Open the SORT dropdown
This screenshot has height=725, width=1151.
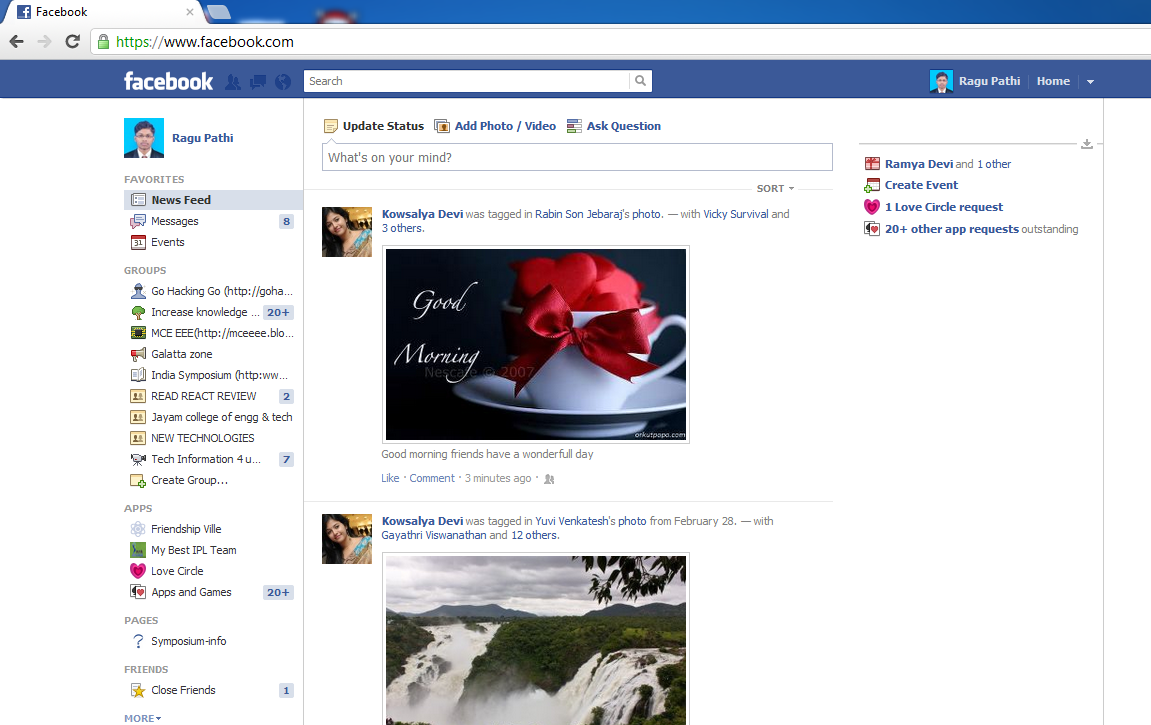775,189
